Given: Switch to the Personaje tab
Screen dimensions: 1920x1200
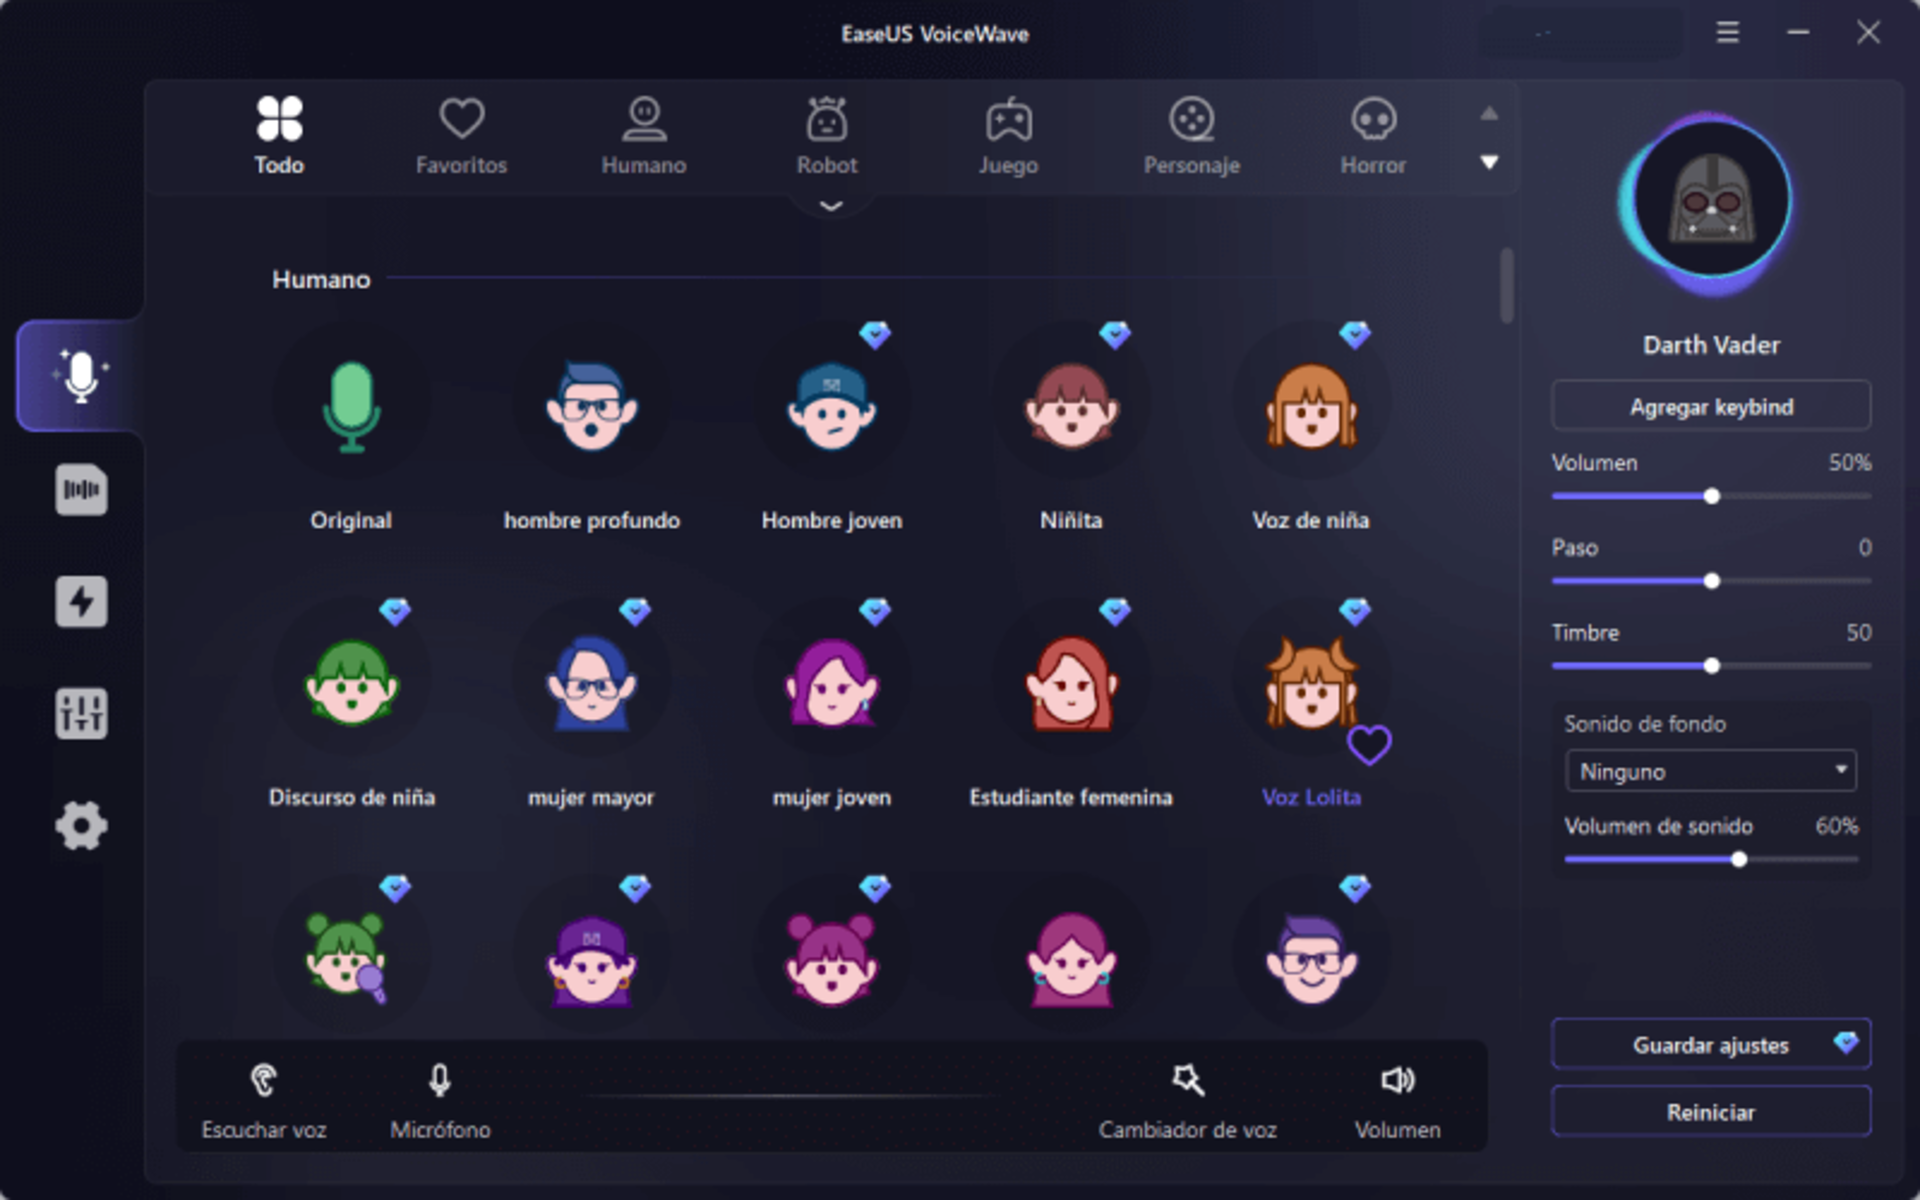Looking at the screenshot, I should click(1192, 136).
